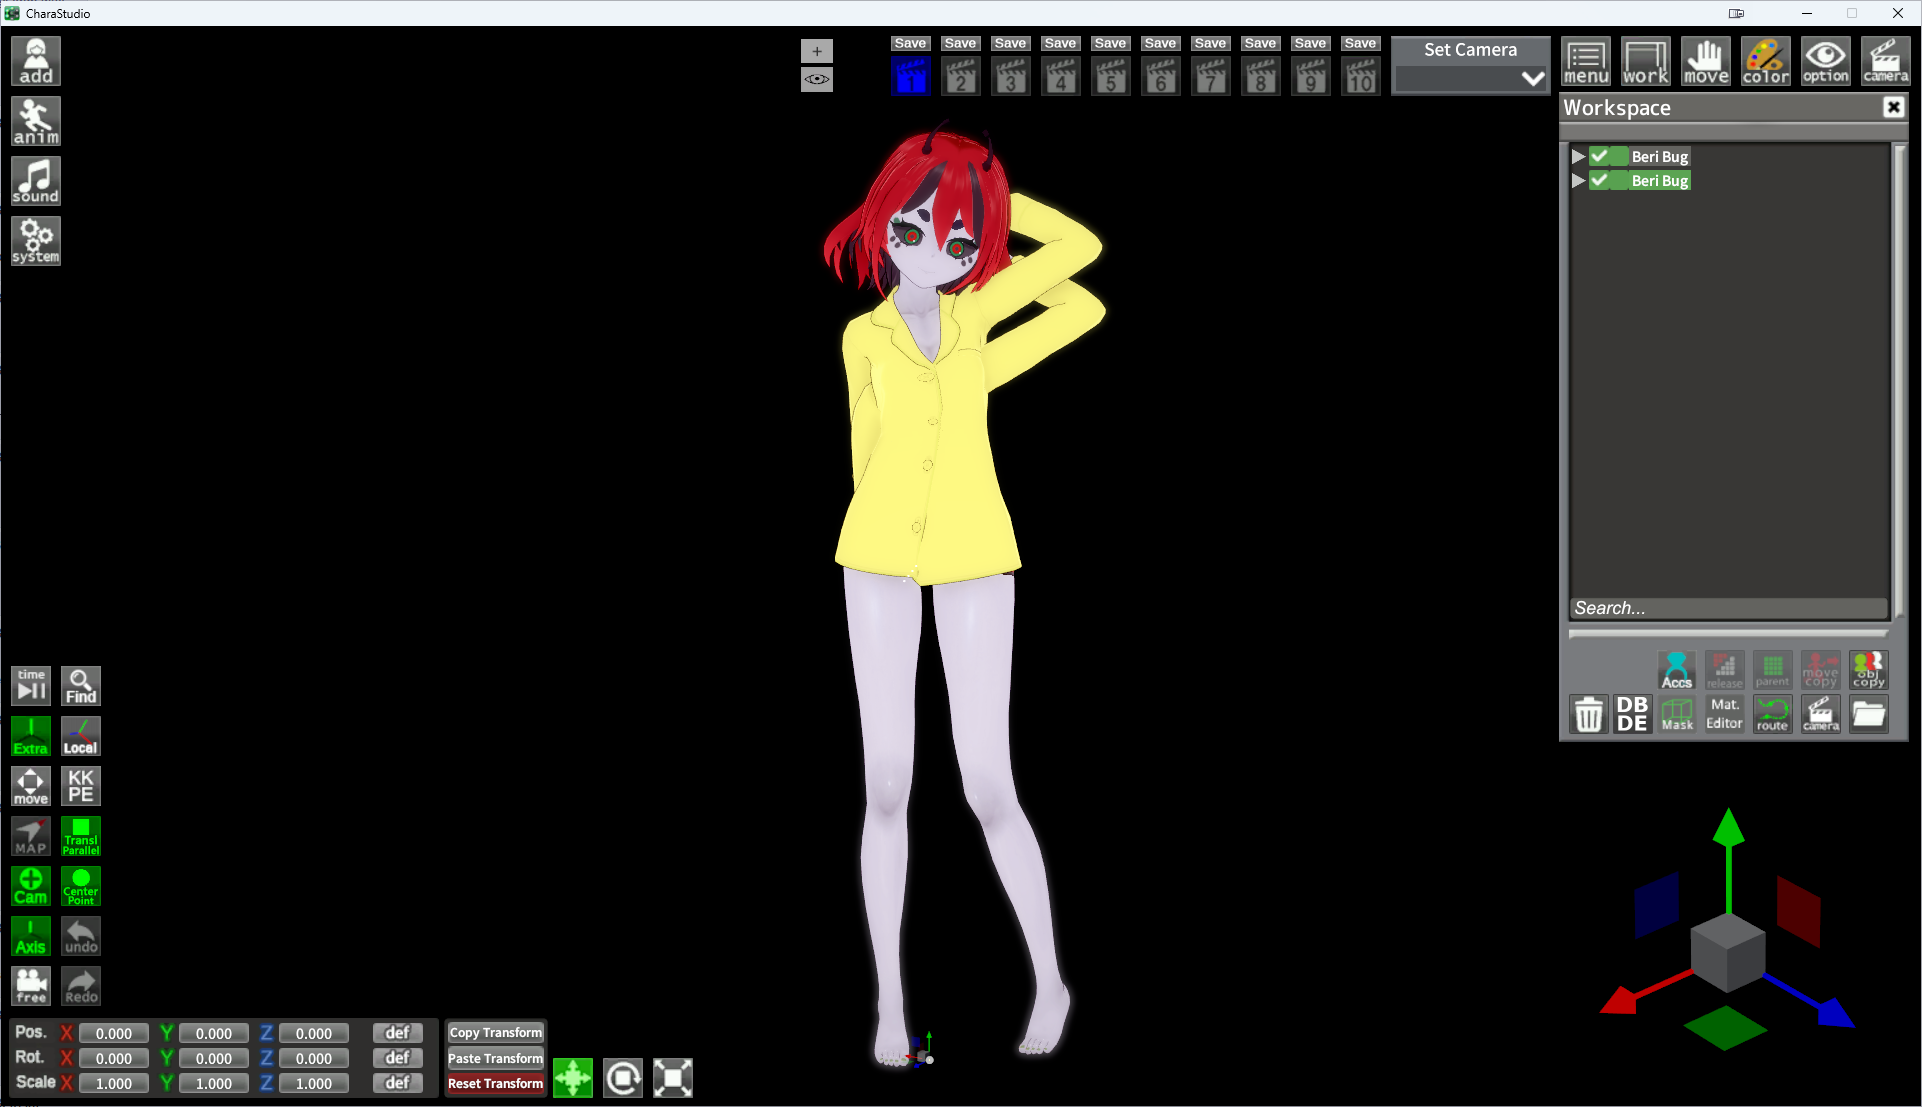Delete selected object with trash icon

click(1588, 714)
